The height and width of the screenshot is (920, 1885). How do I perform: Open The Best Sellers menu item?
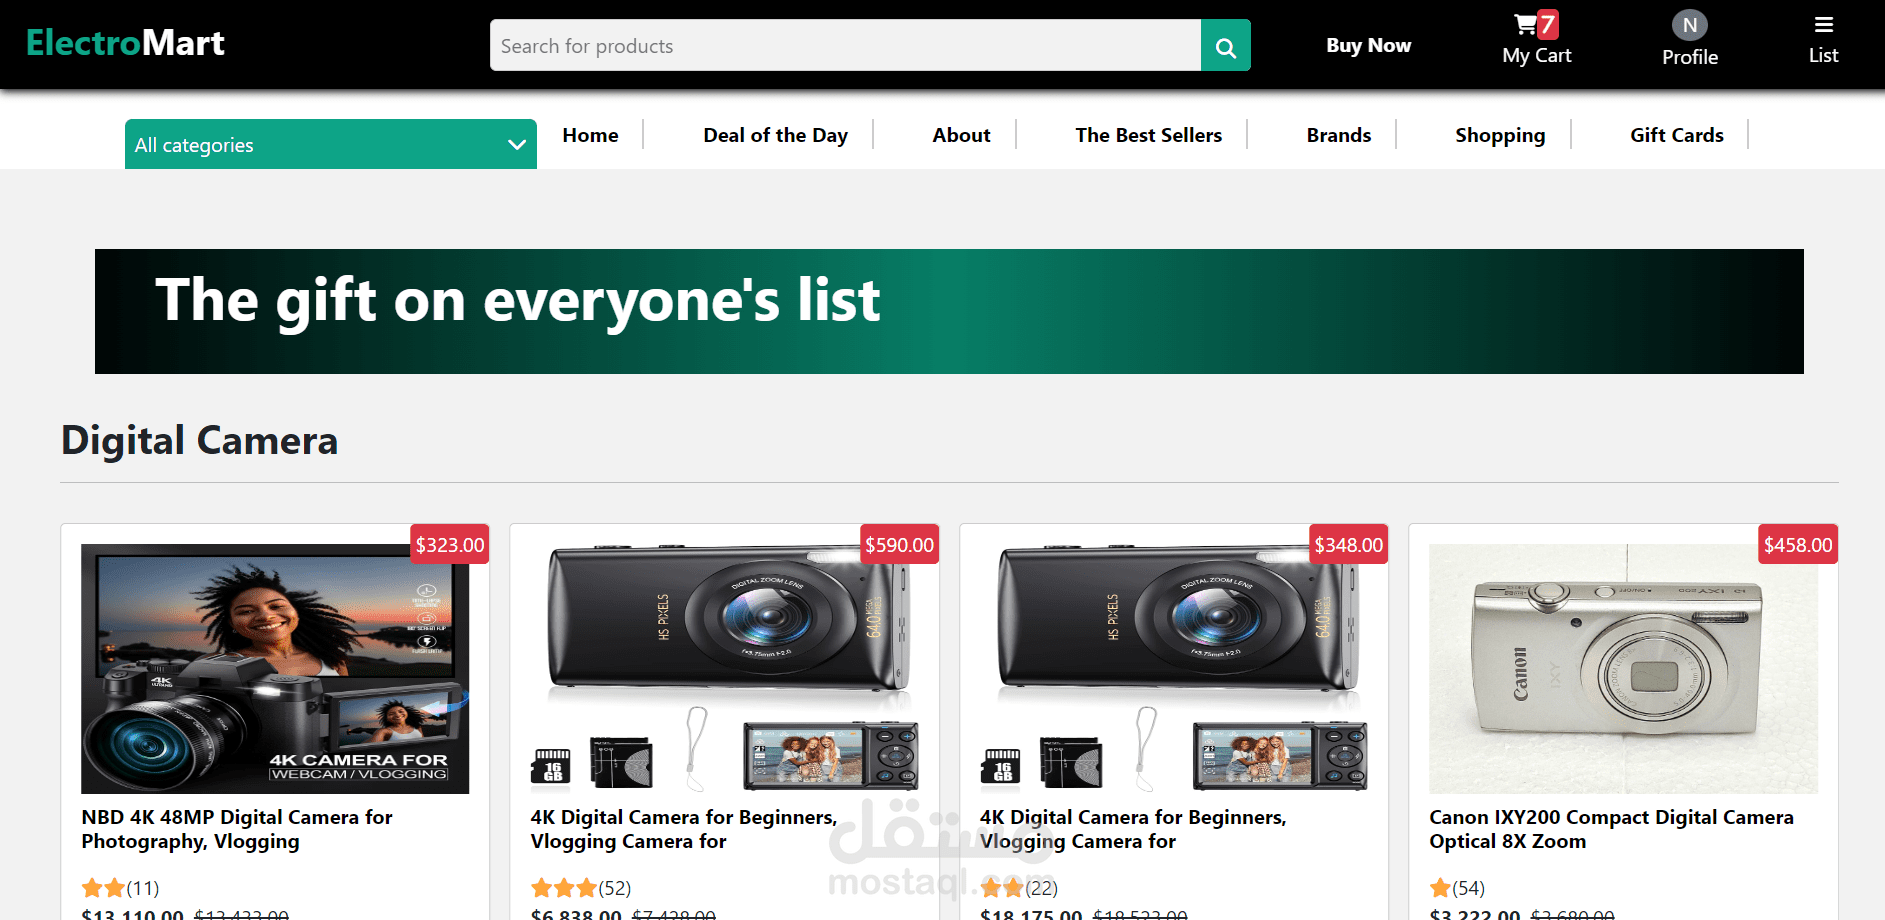(x=1148, y=135)
